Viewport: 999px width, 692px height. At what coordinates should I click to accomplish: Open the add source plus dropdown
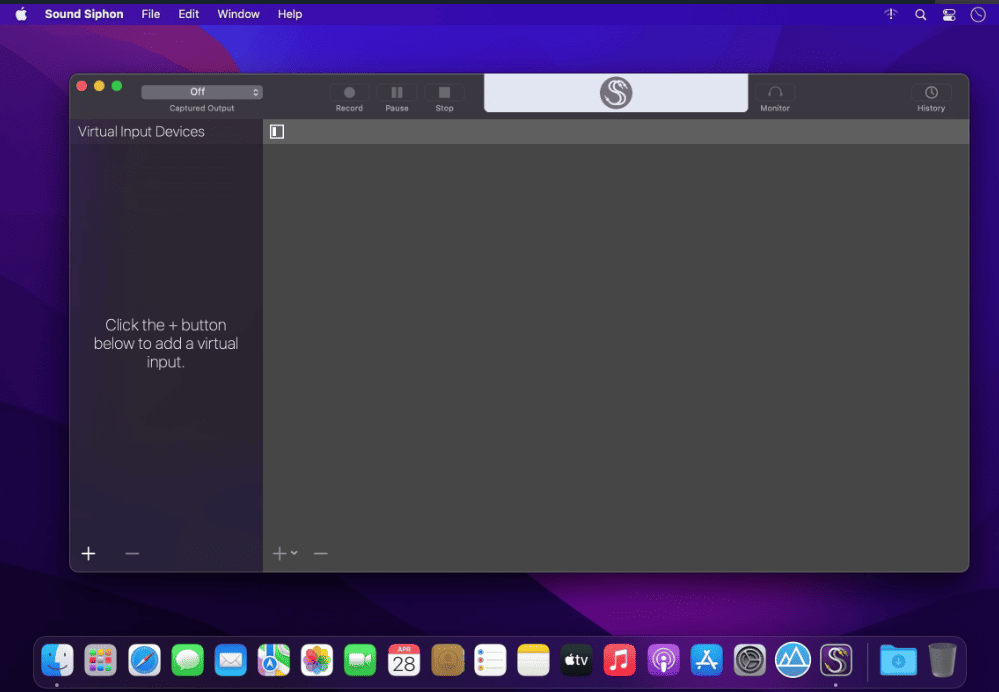pos(285,553)
